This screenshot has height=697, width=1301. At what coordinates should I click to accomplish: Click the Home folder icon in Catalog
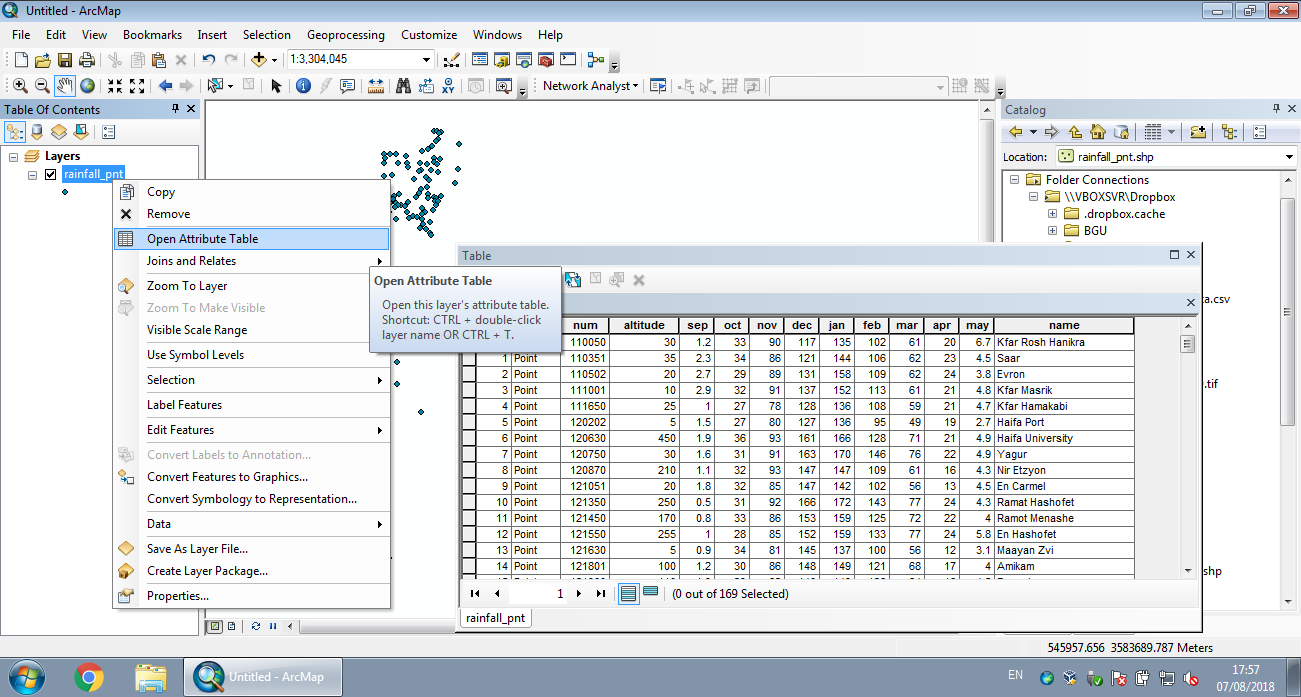coord(1096,130)
